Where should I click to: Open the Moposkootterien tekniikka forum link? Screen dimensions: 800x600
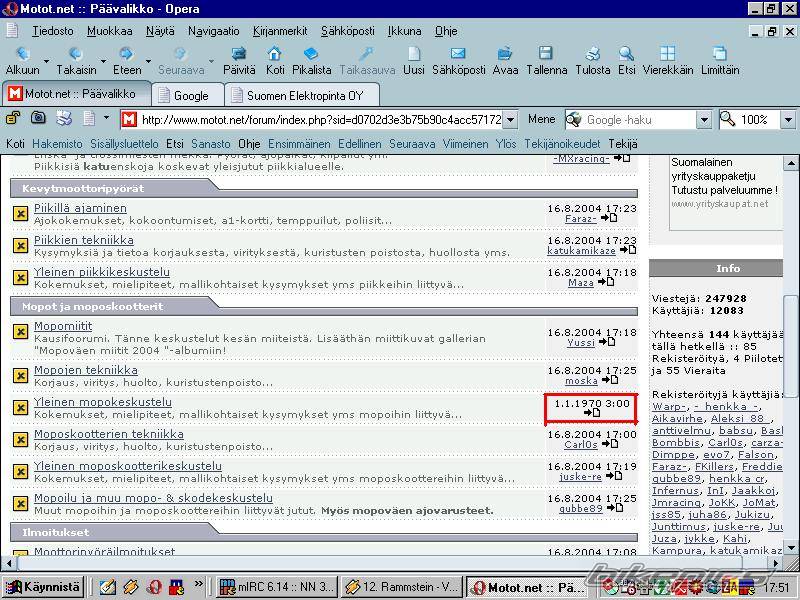point(109,435)
